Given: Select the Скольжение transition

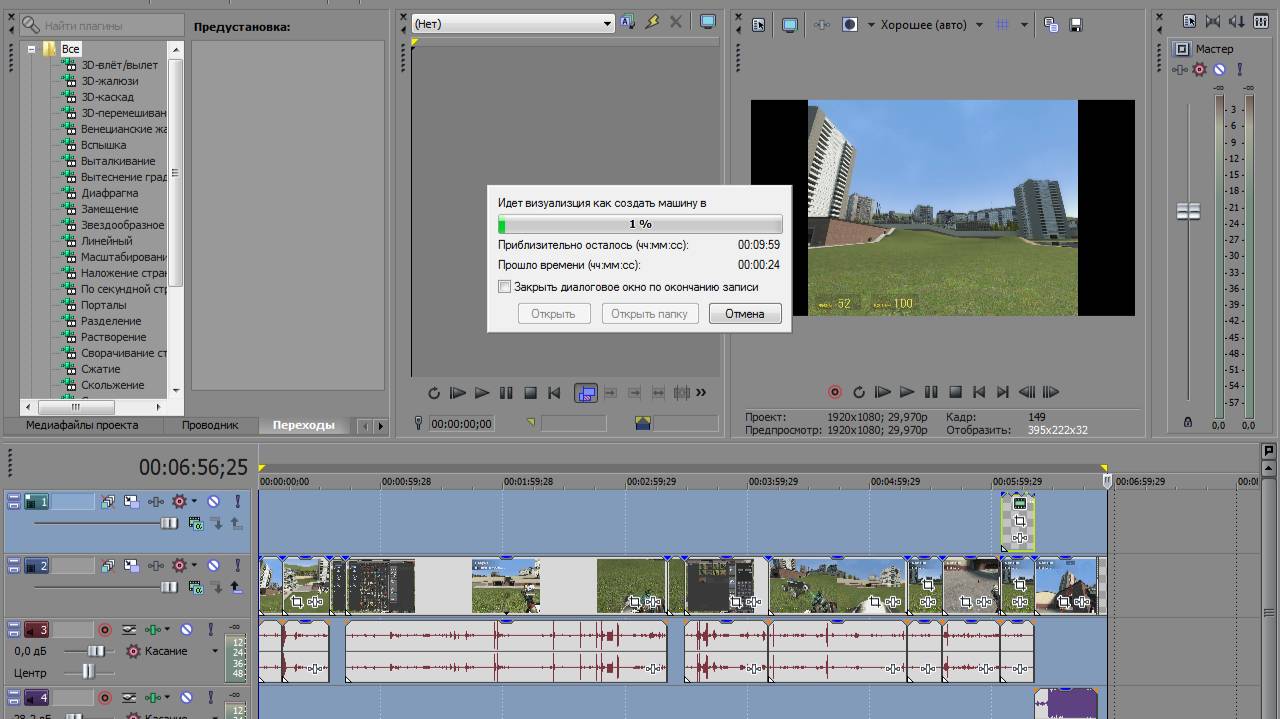Looking at the screenshot, I should click(113, 385).
